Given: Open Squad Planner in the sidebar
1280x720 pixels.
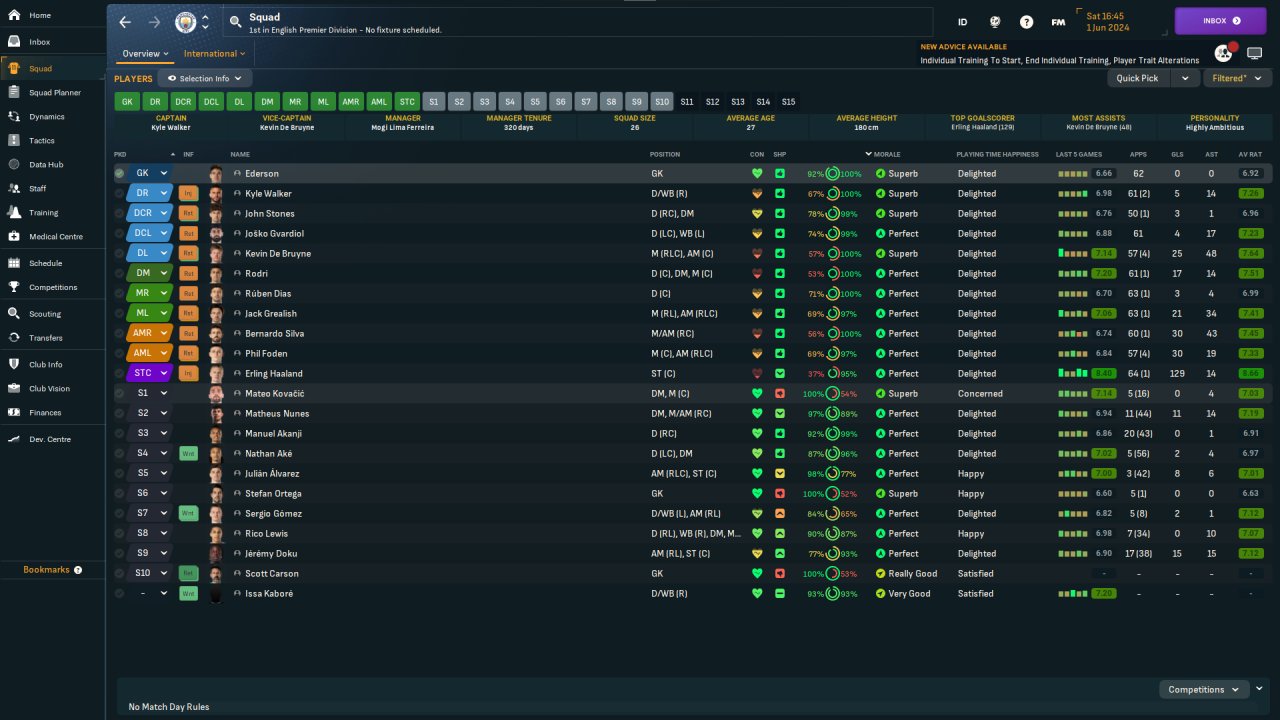Looking at the screenshot, I should coord(54,92).
